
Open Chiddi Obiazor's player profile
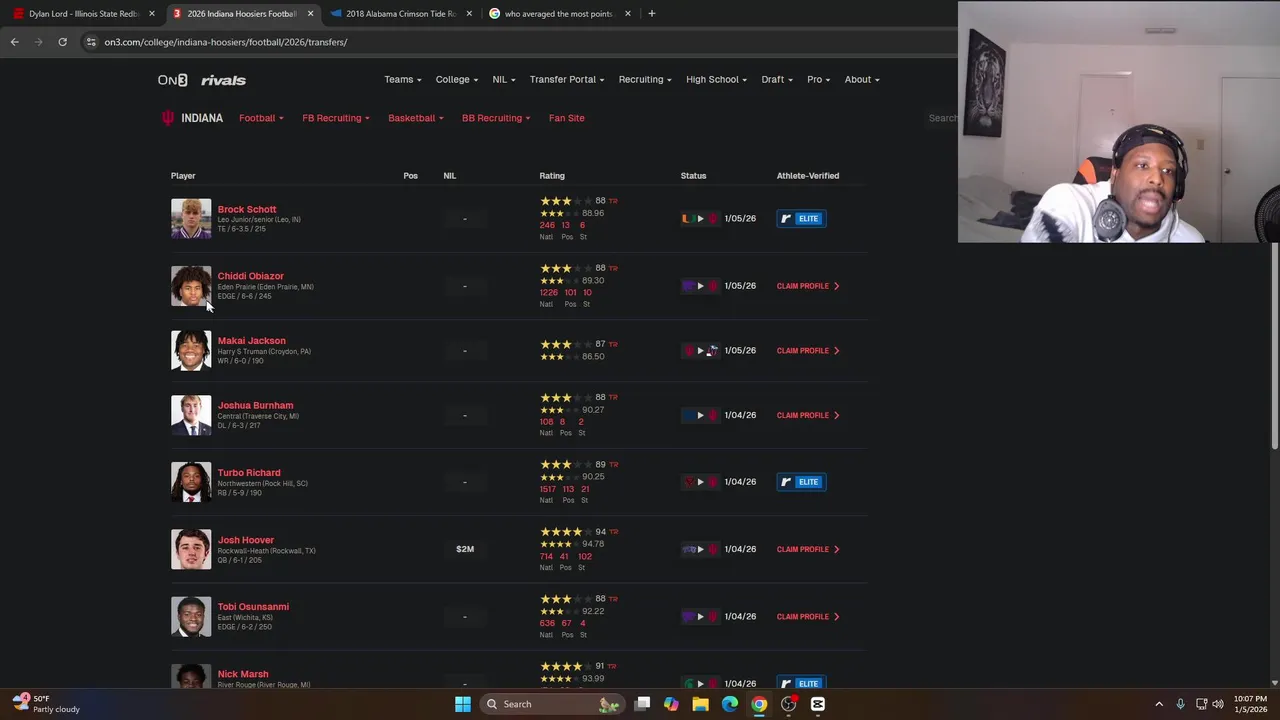pos(251,276)
